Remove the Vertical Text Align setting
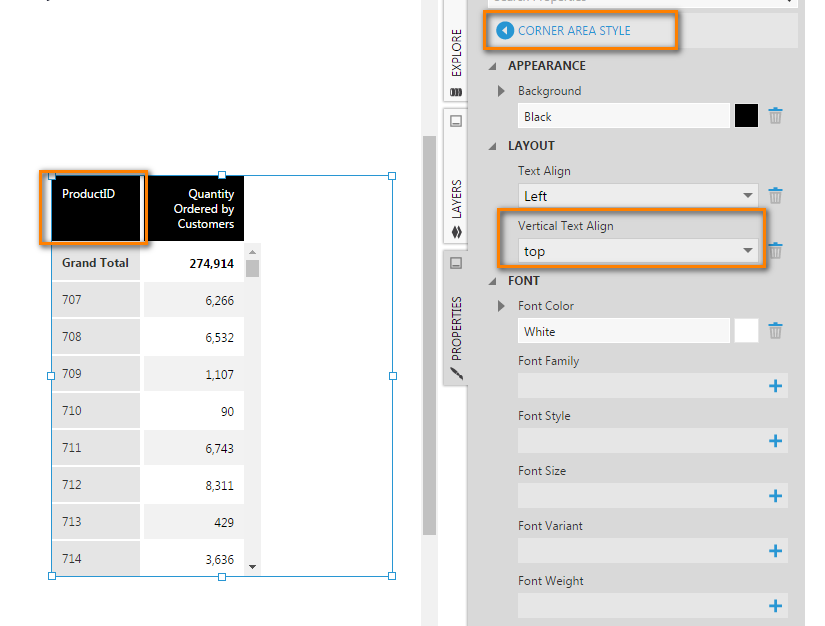The image size is (825, 626). pyautogui.click(x=775, y=250)
